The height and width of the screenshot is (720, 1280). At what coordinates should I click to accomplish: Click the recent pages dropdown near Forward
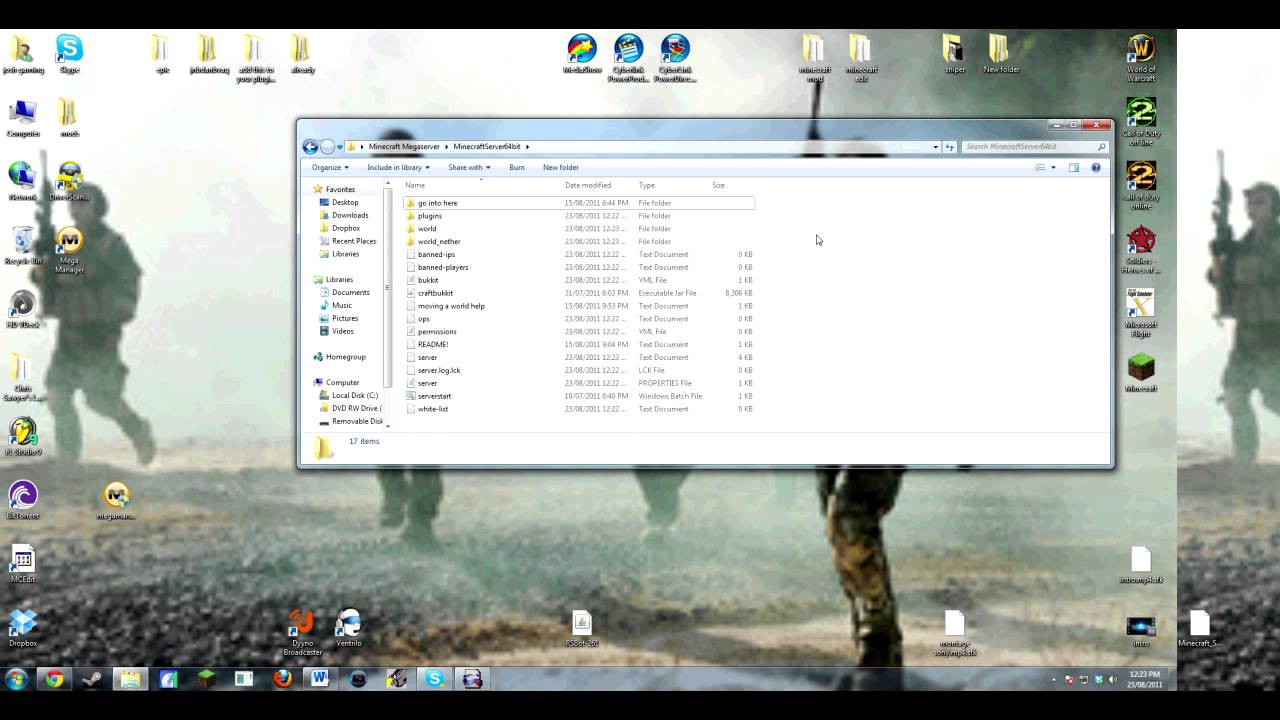coord(340,147)
